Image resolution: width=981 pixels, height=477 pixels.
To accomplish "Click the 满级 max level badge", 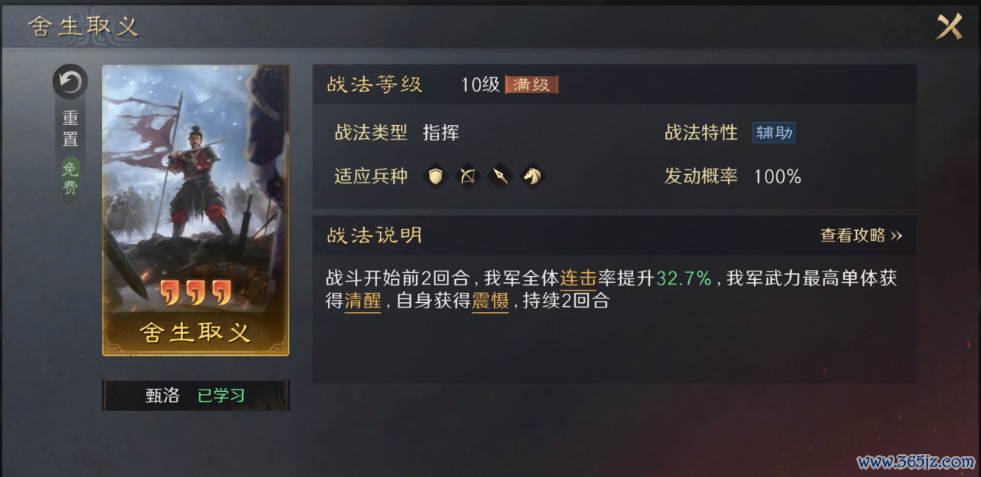I will pos(532,85).
